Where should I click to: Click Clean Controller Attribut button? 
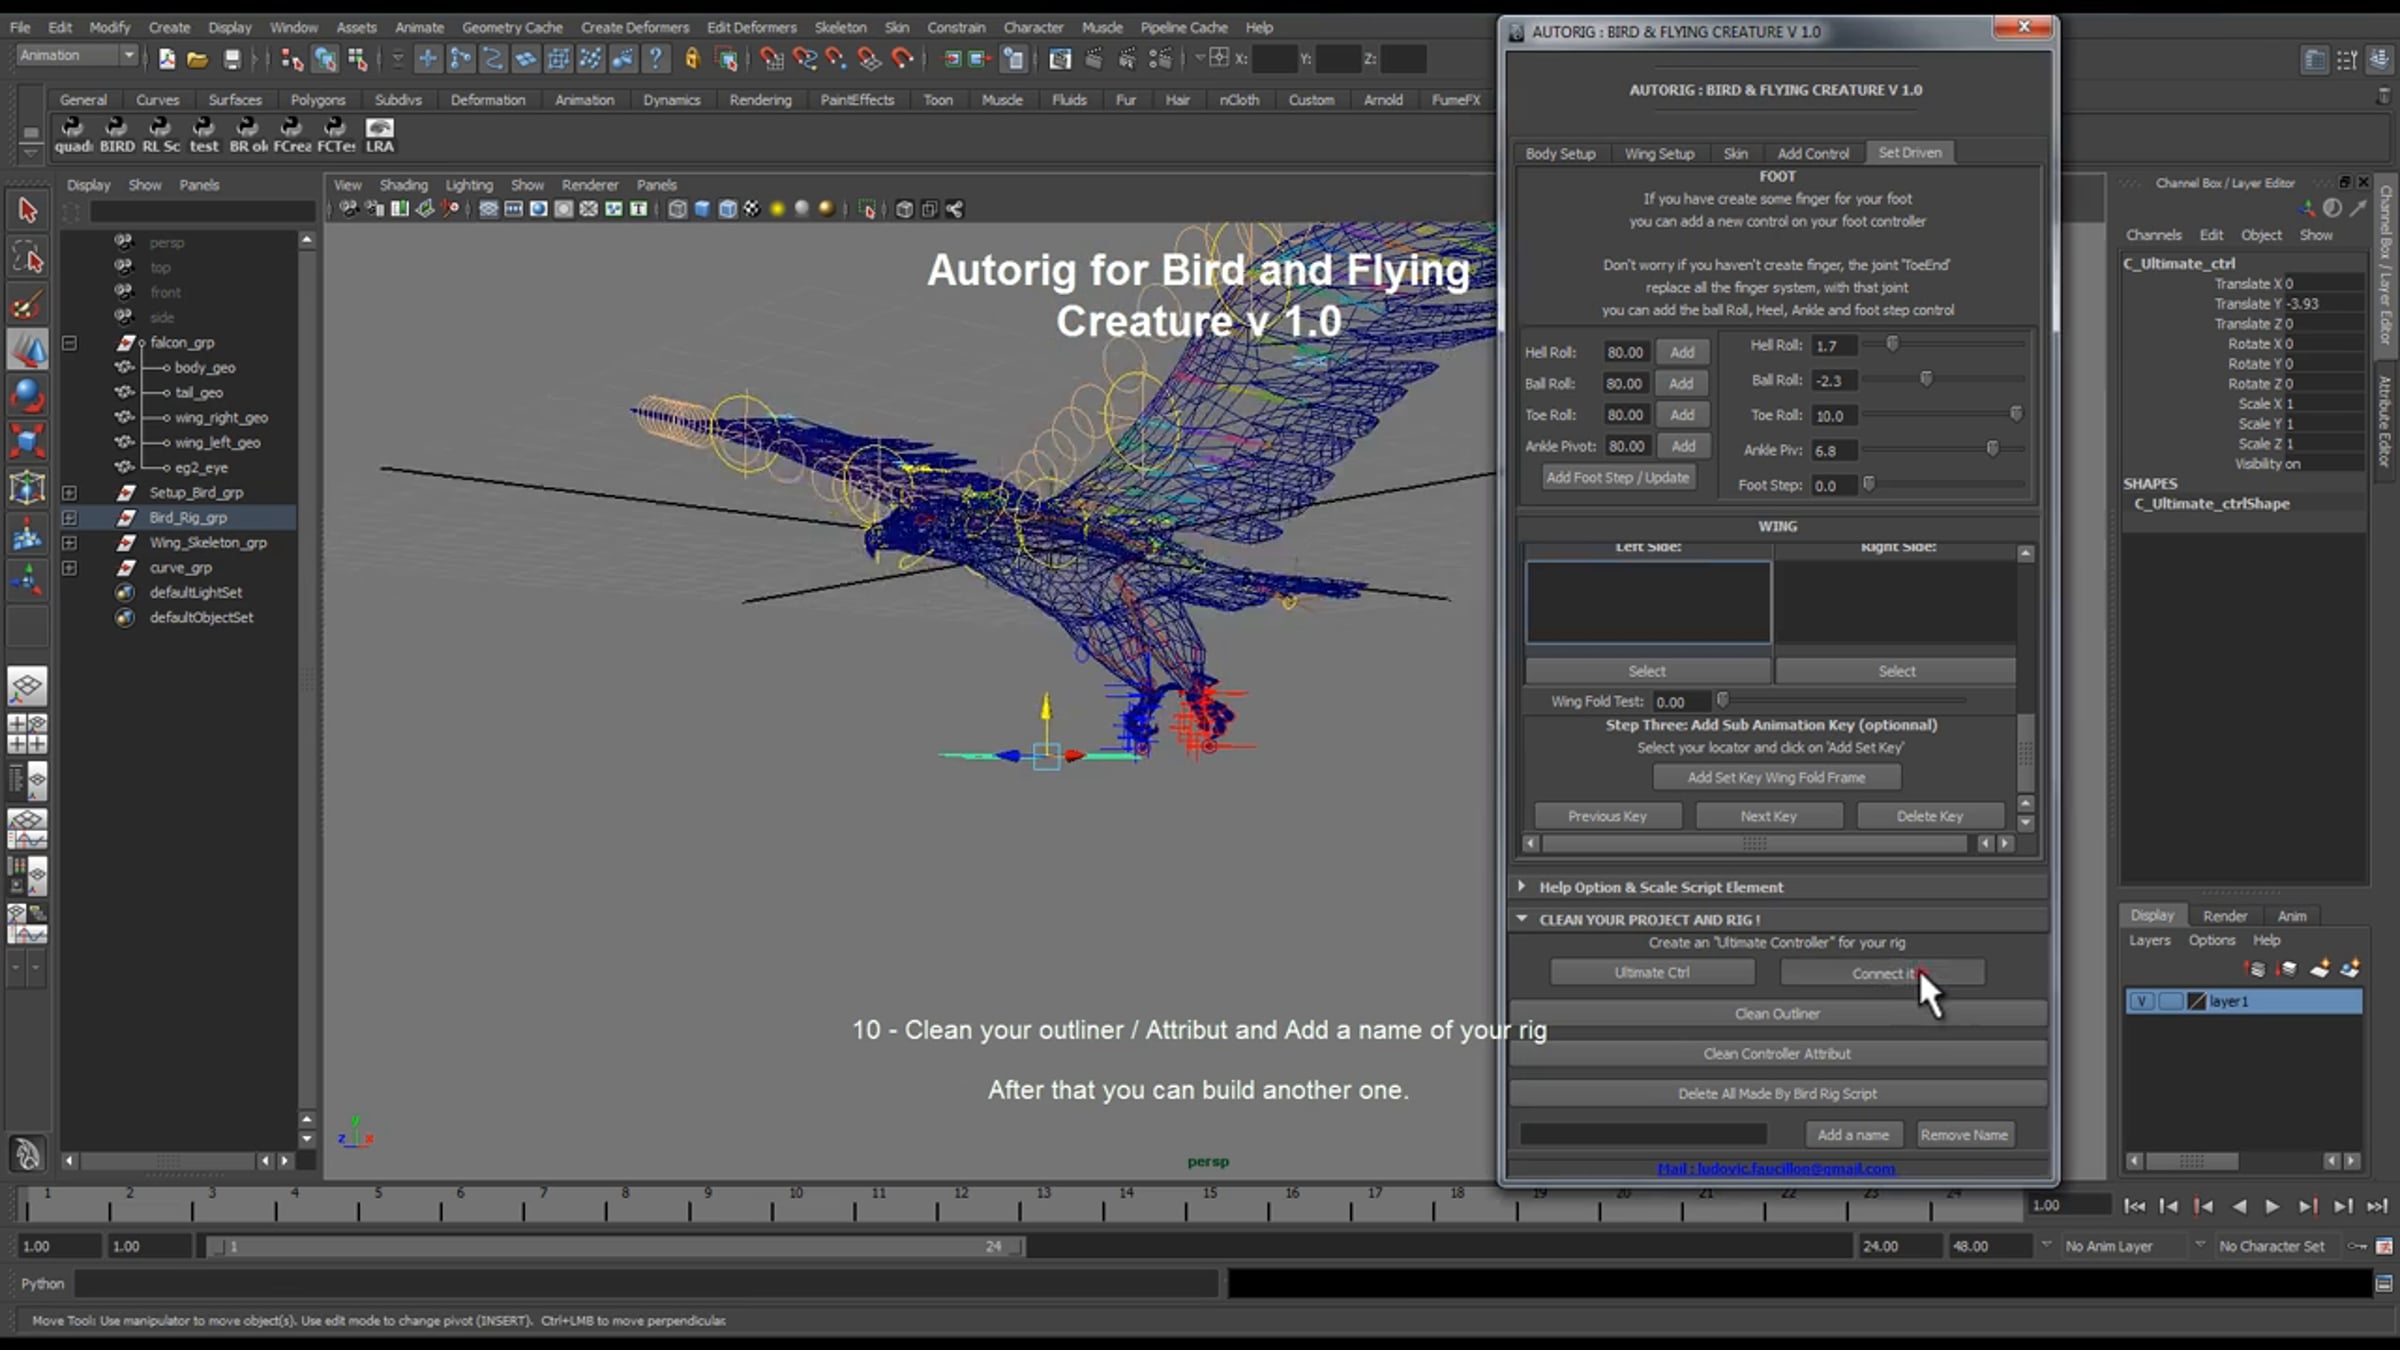(1777, 1053)
